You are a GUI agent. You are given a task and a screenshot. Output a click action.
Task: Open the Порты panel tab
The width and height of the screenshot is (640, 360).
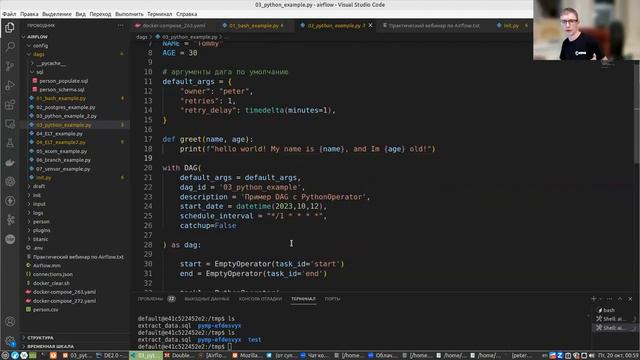[x=332, y=299]
